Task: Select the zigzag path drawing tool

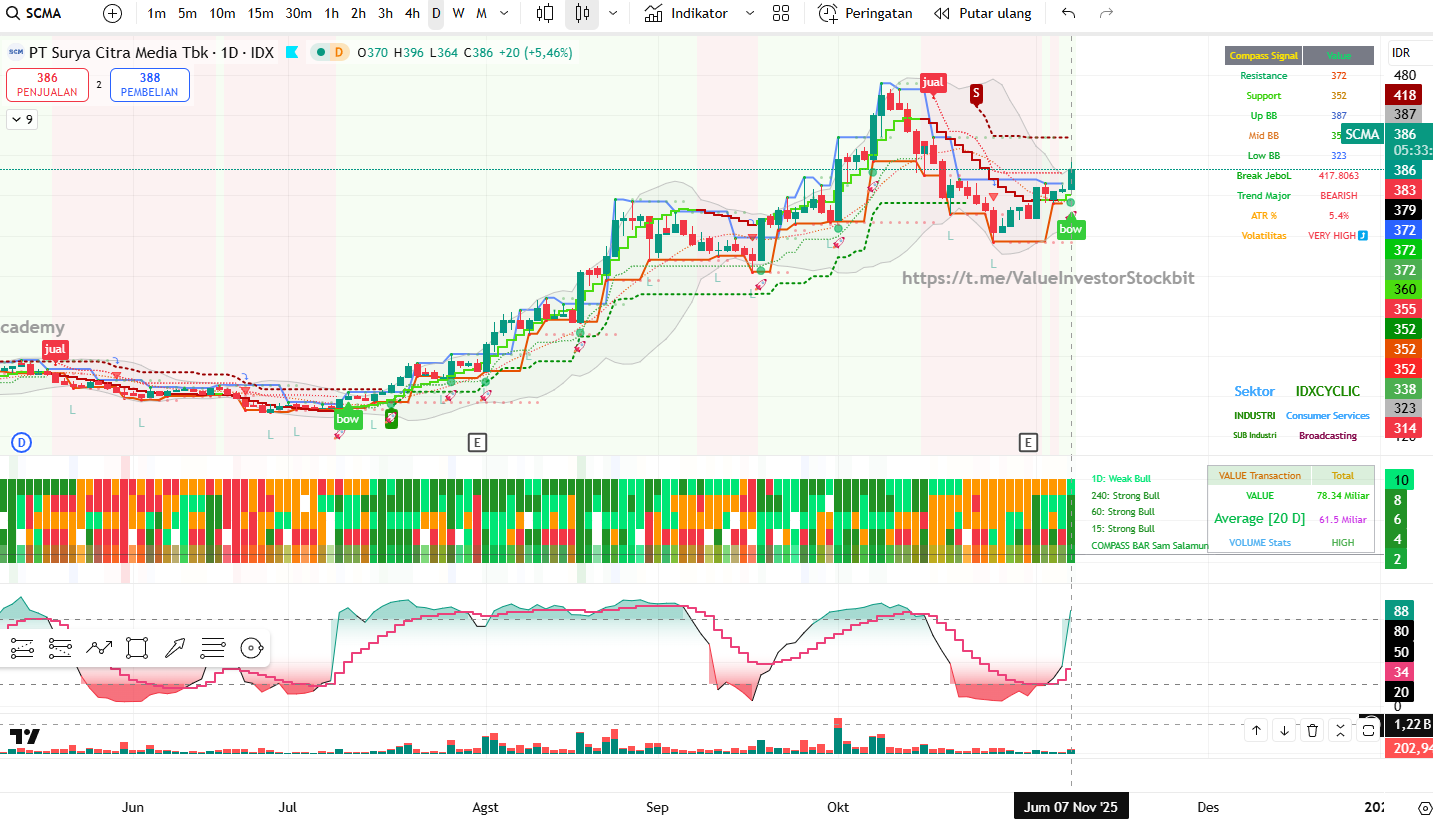Action: [x=99, y=648]
